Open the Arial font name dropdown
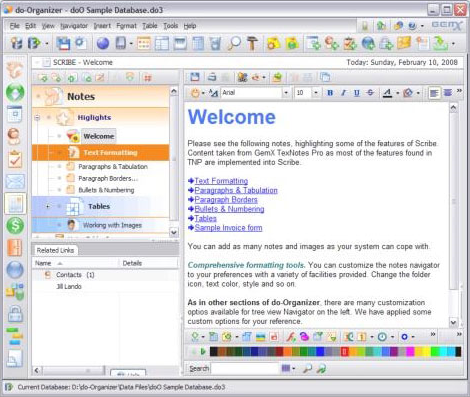The width and height of the screenshot is (470, 397). pyautogui.click(x=286, y=93)
